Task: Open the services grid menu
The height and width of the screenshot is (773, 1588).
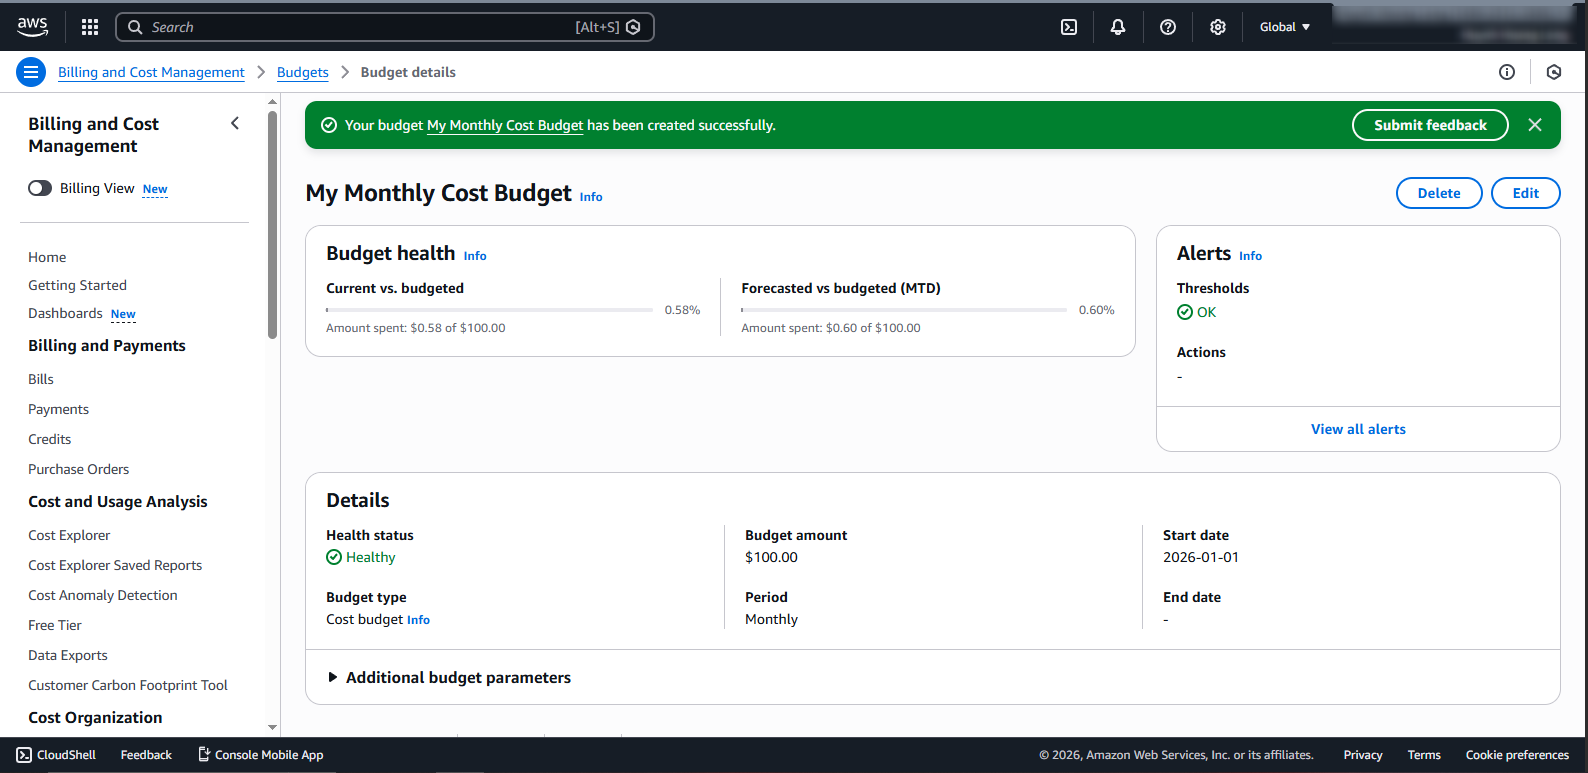Action: (x=90, y=27)
